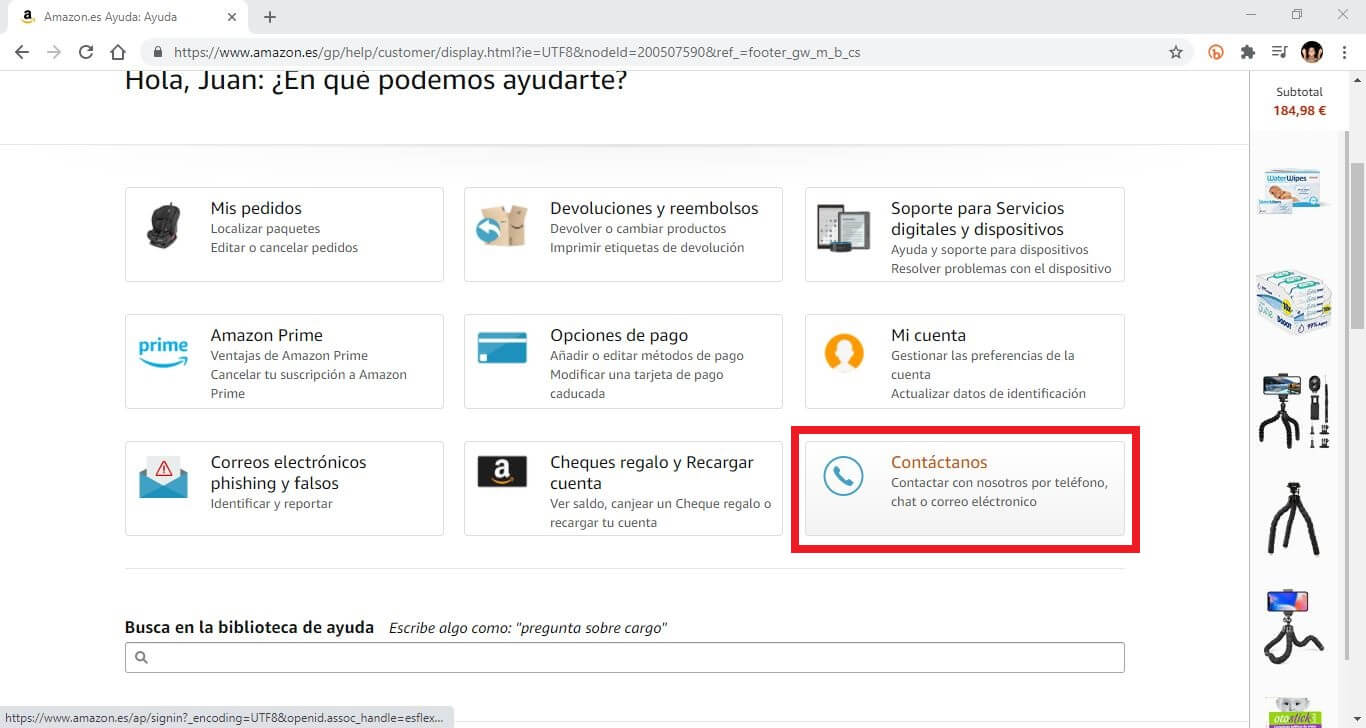
Task: Open the orange extension icon in toolbar
Action: point(1217,52)
